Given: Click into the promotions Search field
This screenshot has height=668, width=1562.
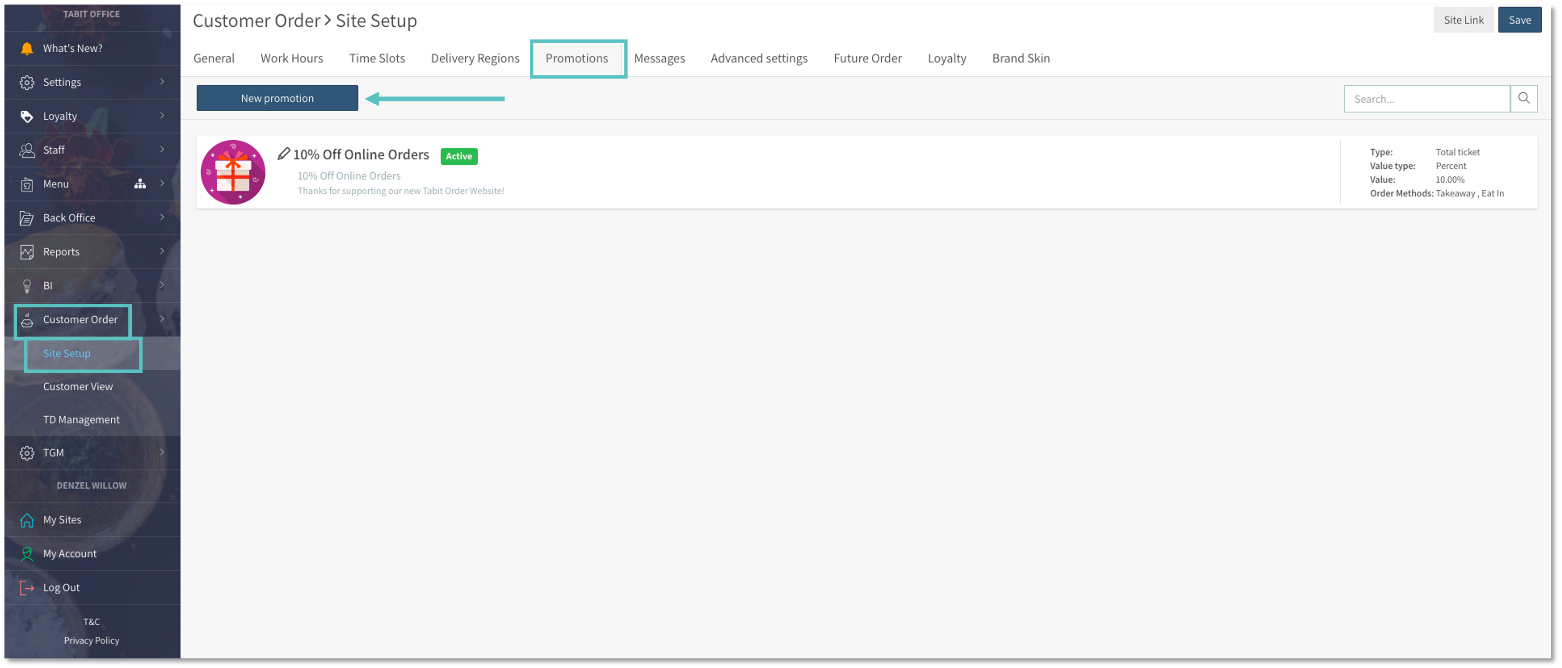Looking at the screenshot, I should click(x=1426, y=99).
